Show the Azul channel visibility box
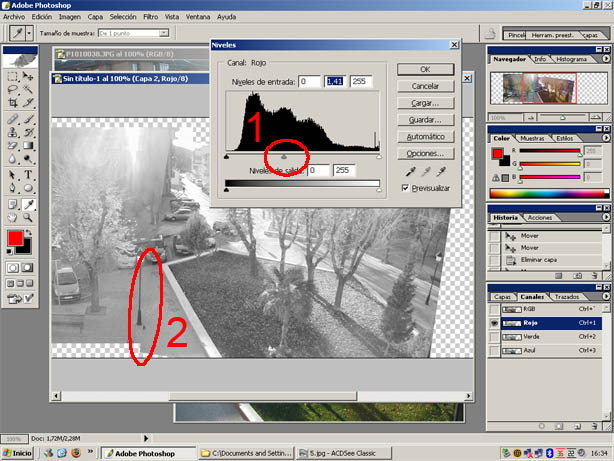The width and height of the screenshot is (614, 461). point(494,350)
